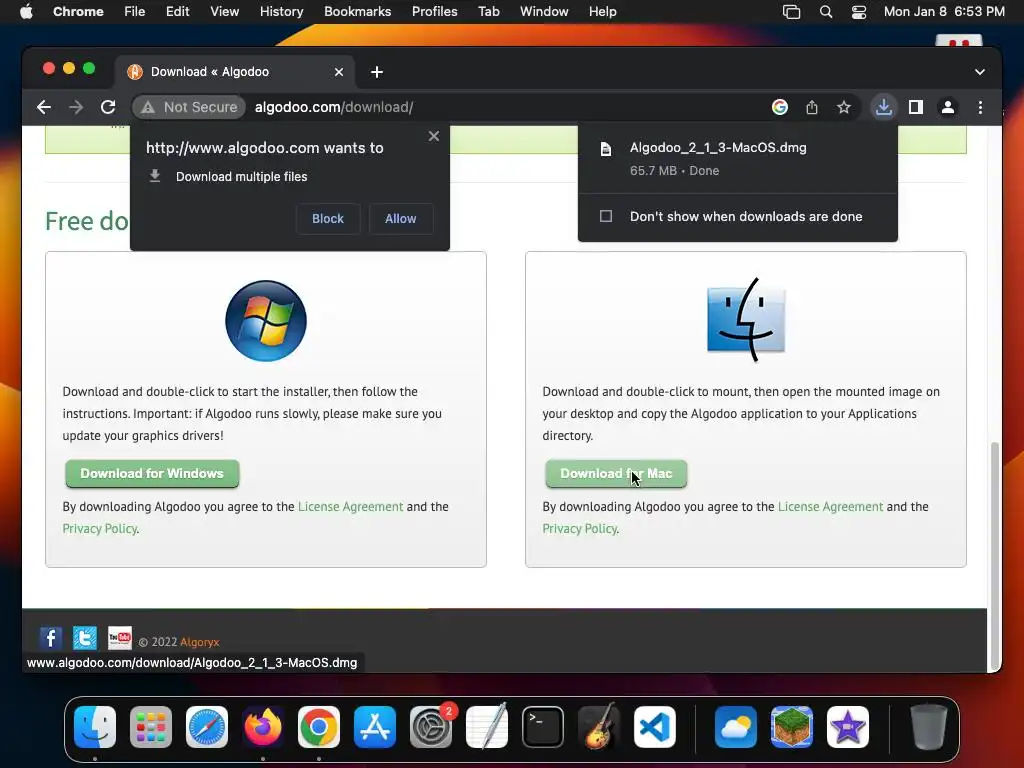The width and height of the screenshot is (1024, 768).
Task: Click the browser forward arrow
Action: coord(76,107)
